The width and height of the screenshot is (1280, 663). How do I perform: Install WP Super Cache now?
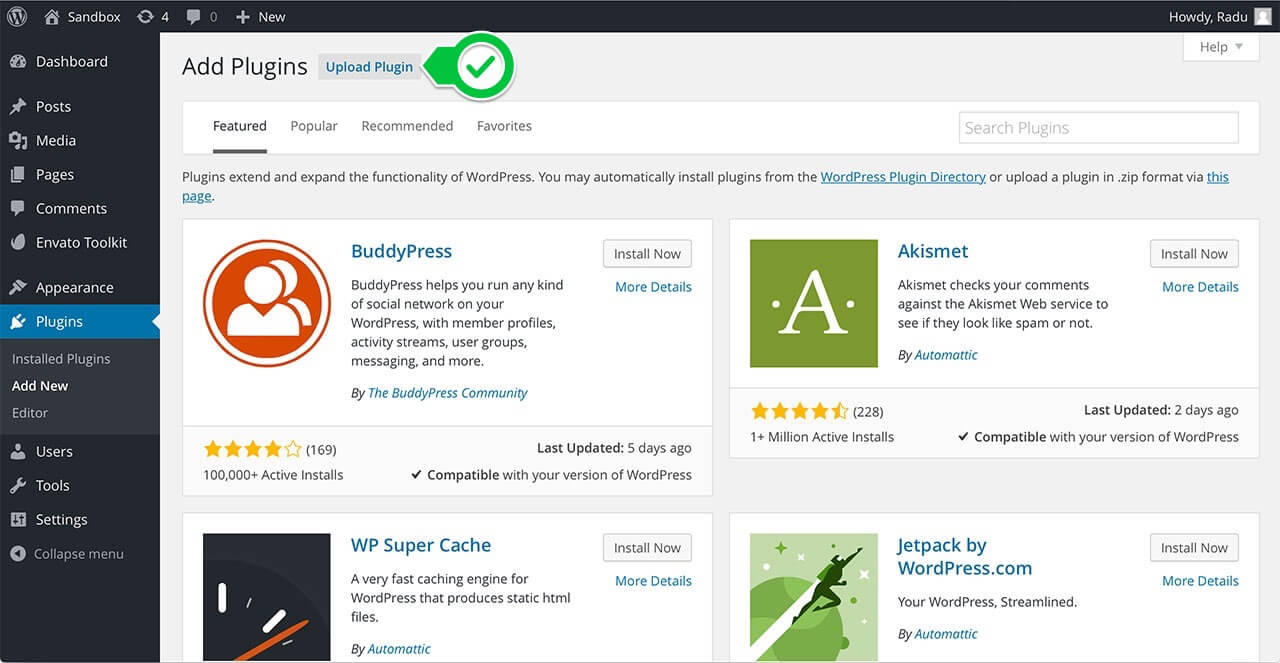(647, 548)
